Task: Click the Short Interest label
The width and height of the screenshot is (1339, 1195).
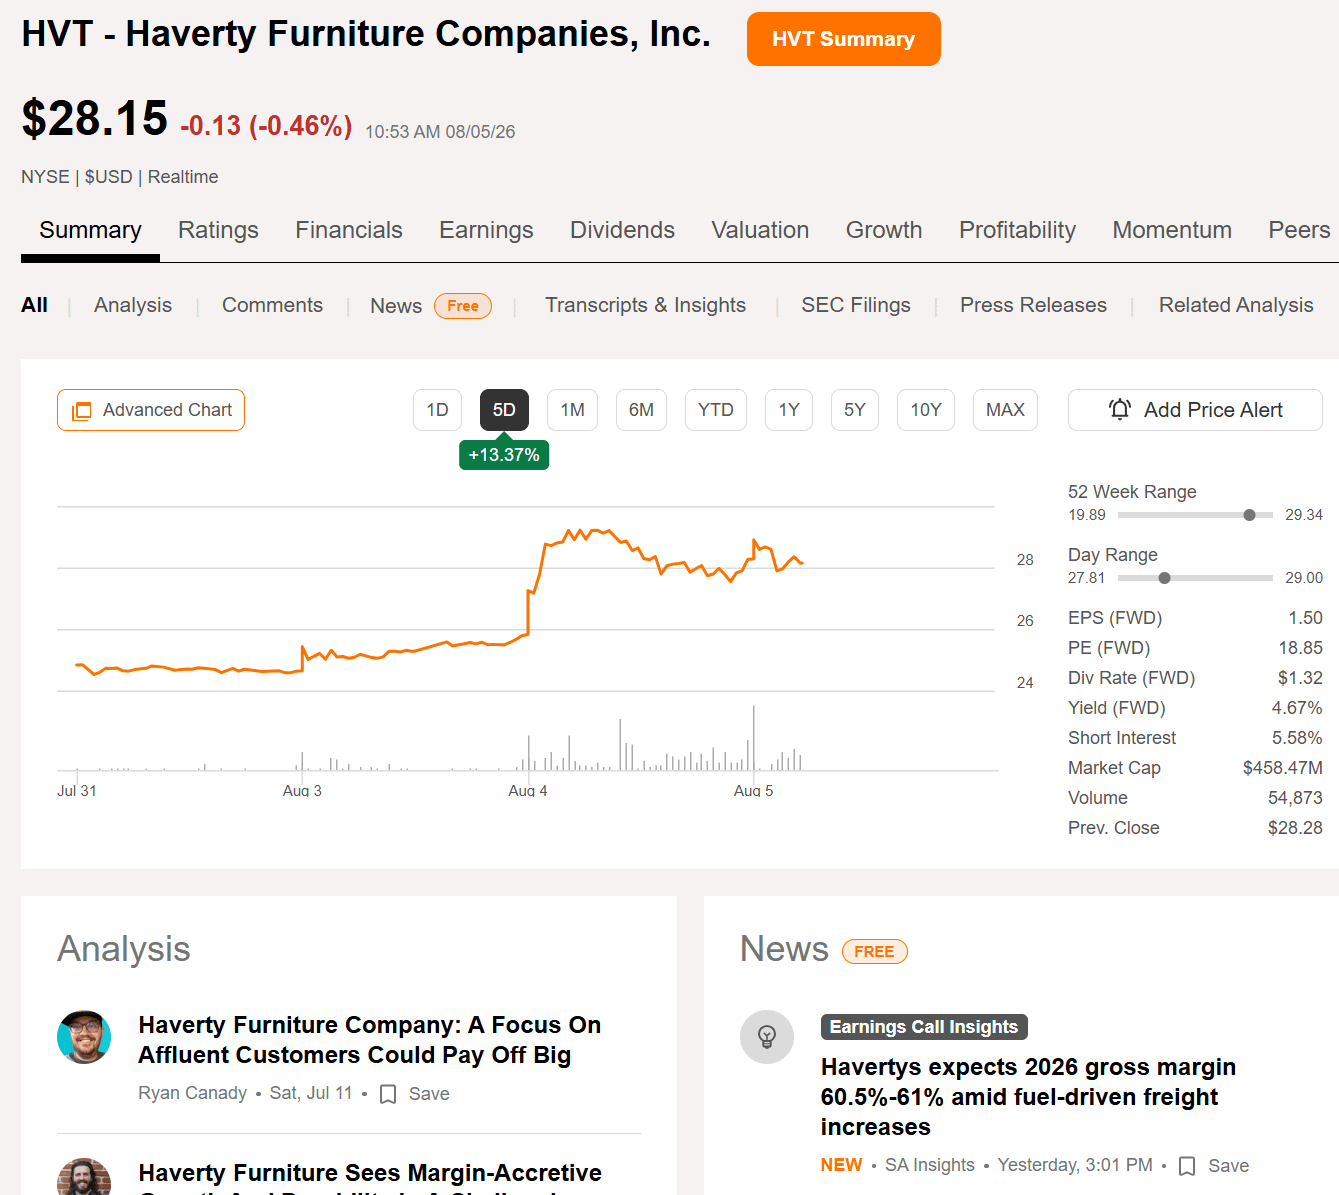Action: tap(1122, 738)
